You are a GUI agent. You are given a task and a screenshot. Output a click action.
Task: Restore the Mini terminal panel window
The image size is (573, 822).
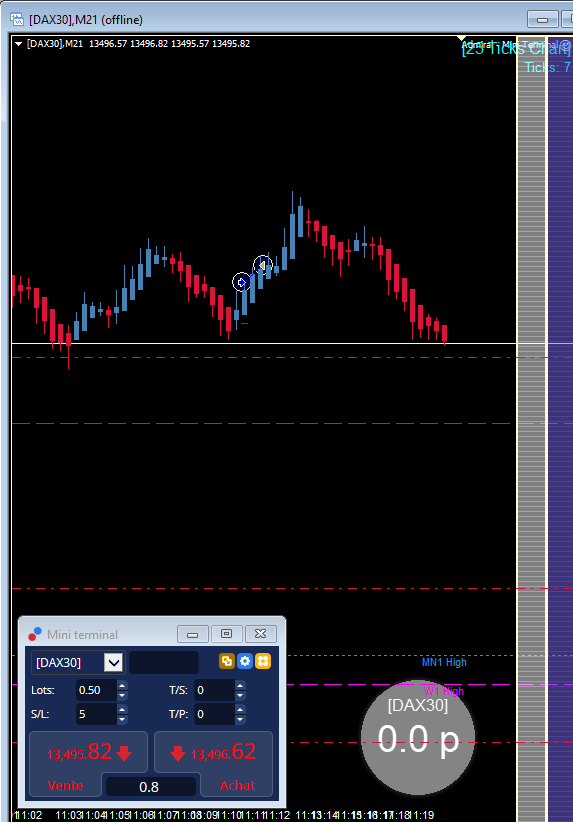(x=226, y=634)
